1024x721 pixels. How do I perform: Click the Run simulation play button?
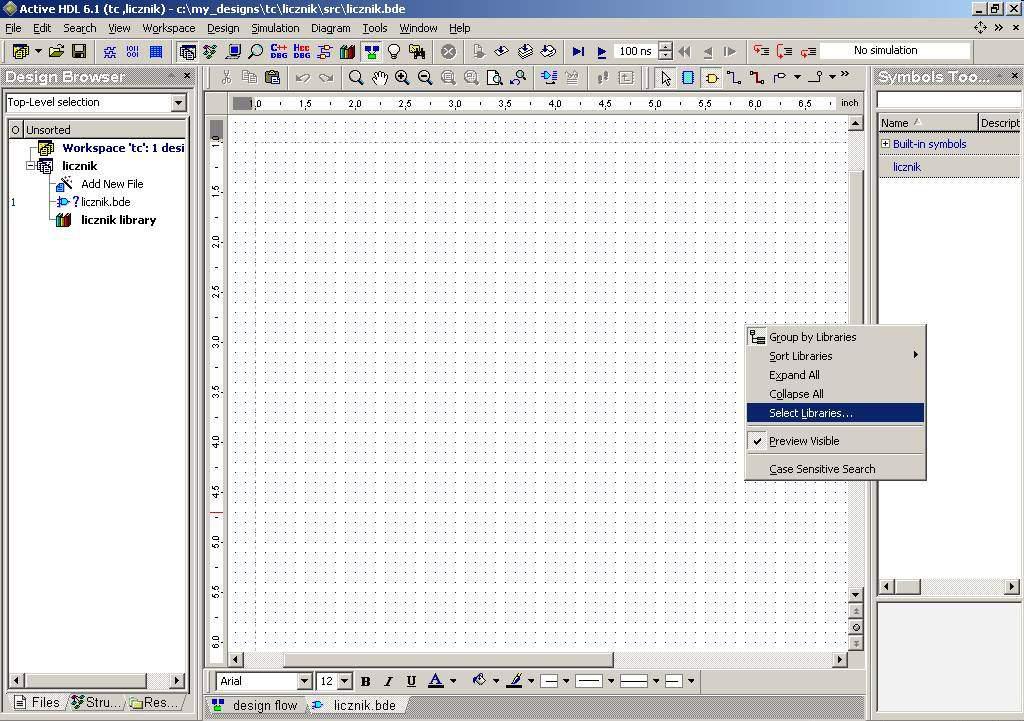click(x=601, y=51)
